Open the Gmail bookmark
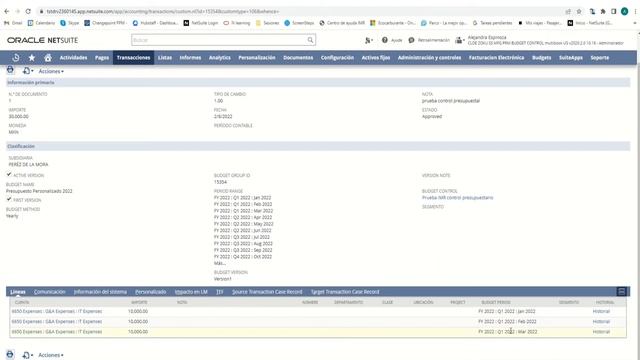The image size is (640, 360). [x=13, y=23]
